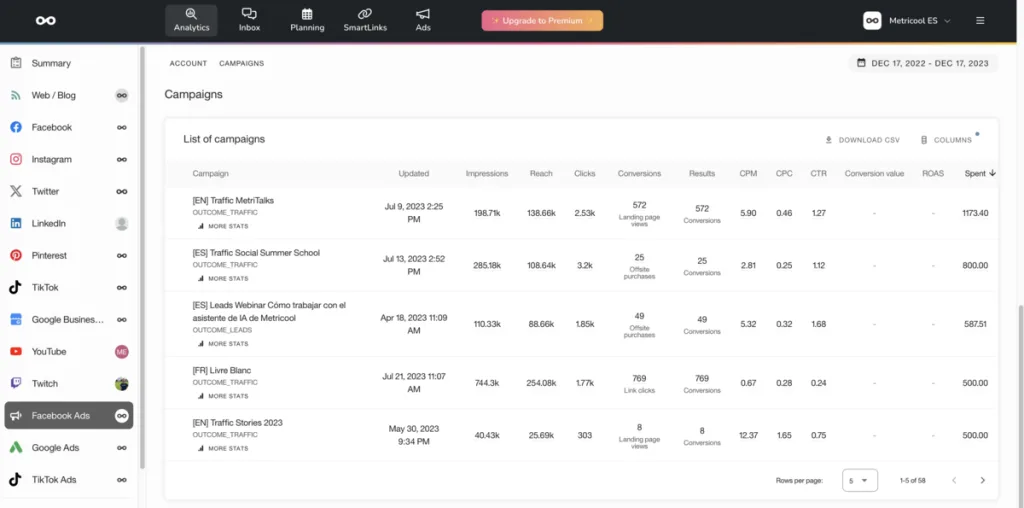Screen dimensions: 1024x508
Task: Click the page scrollbar on the right edge
Action: click(1020, 405)
